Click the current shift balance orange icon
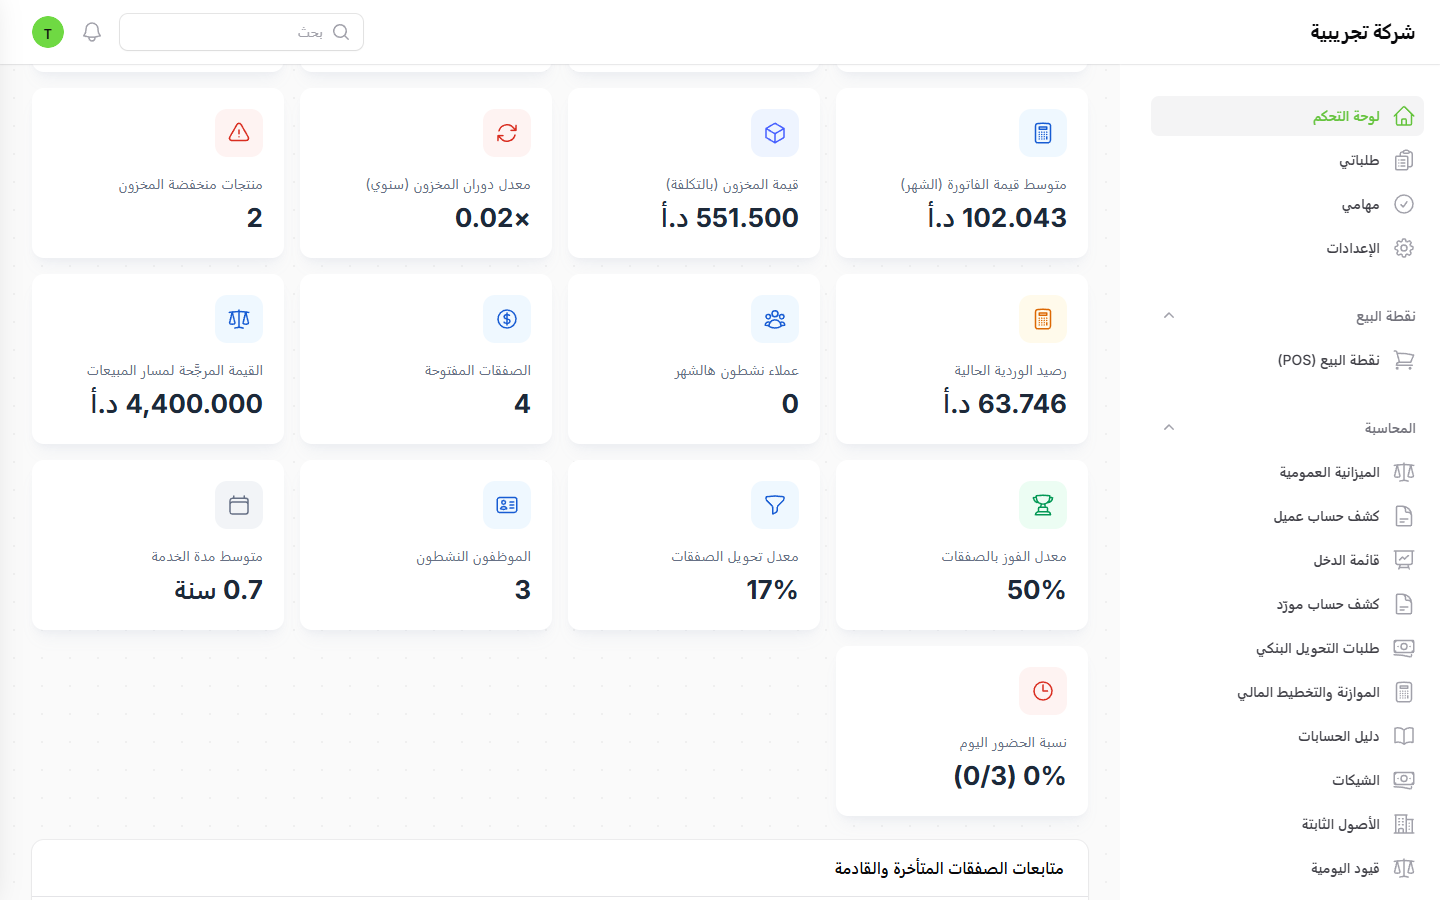The width and height of the screenshot is (1440, 900). (1043, 319)
